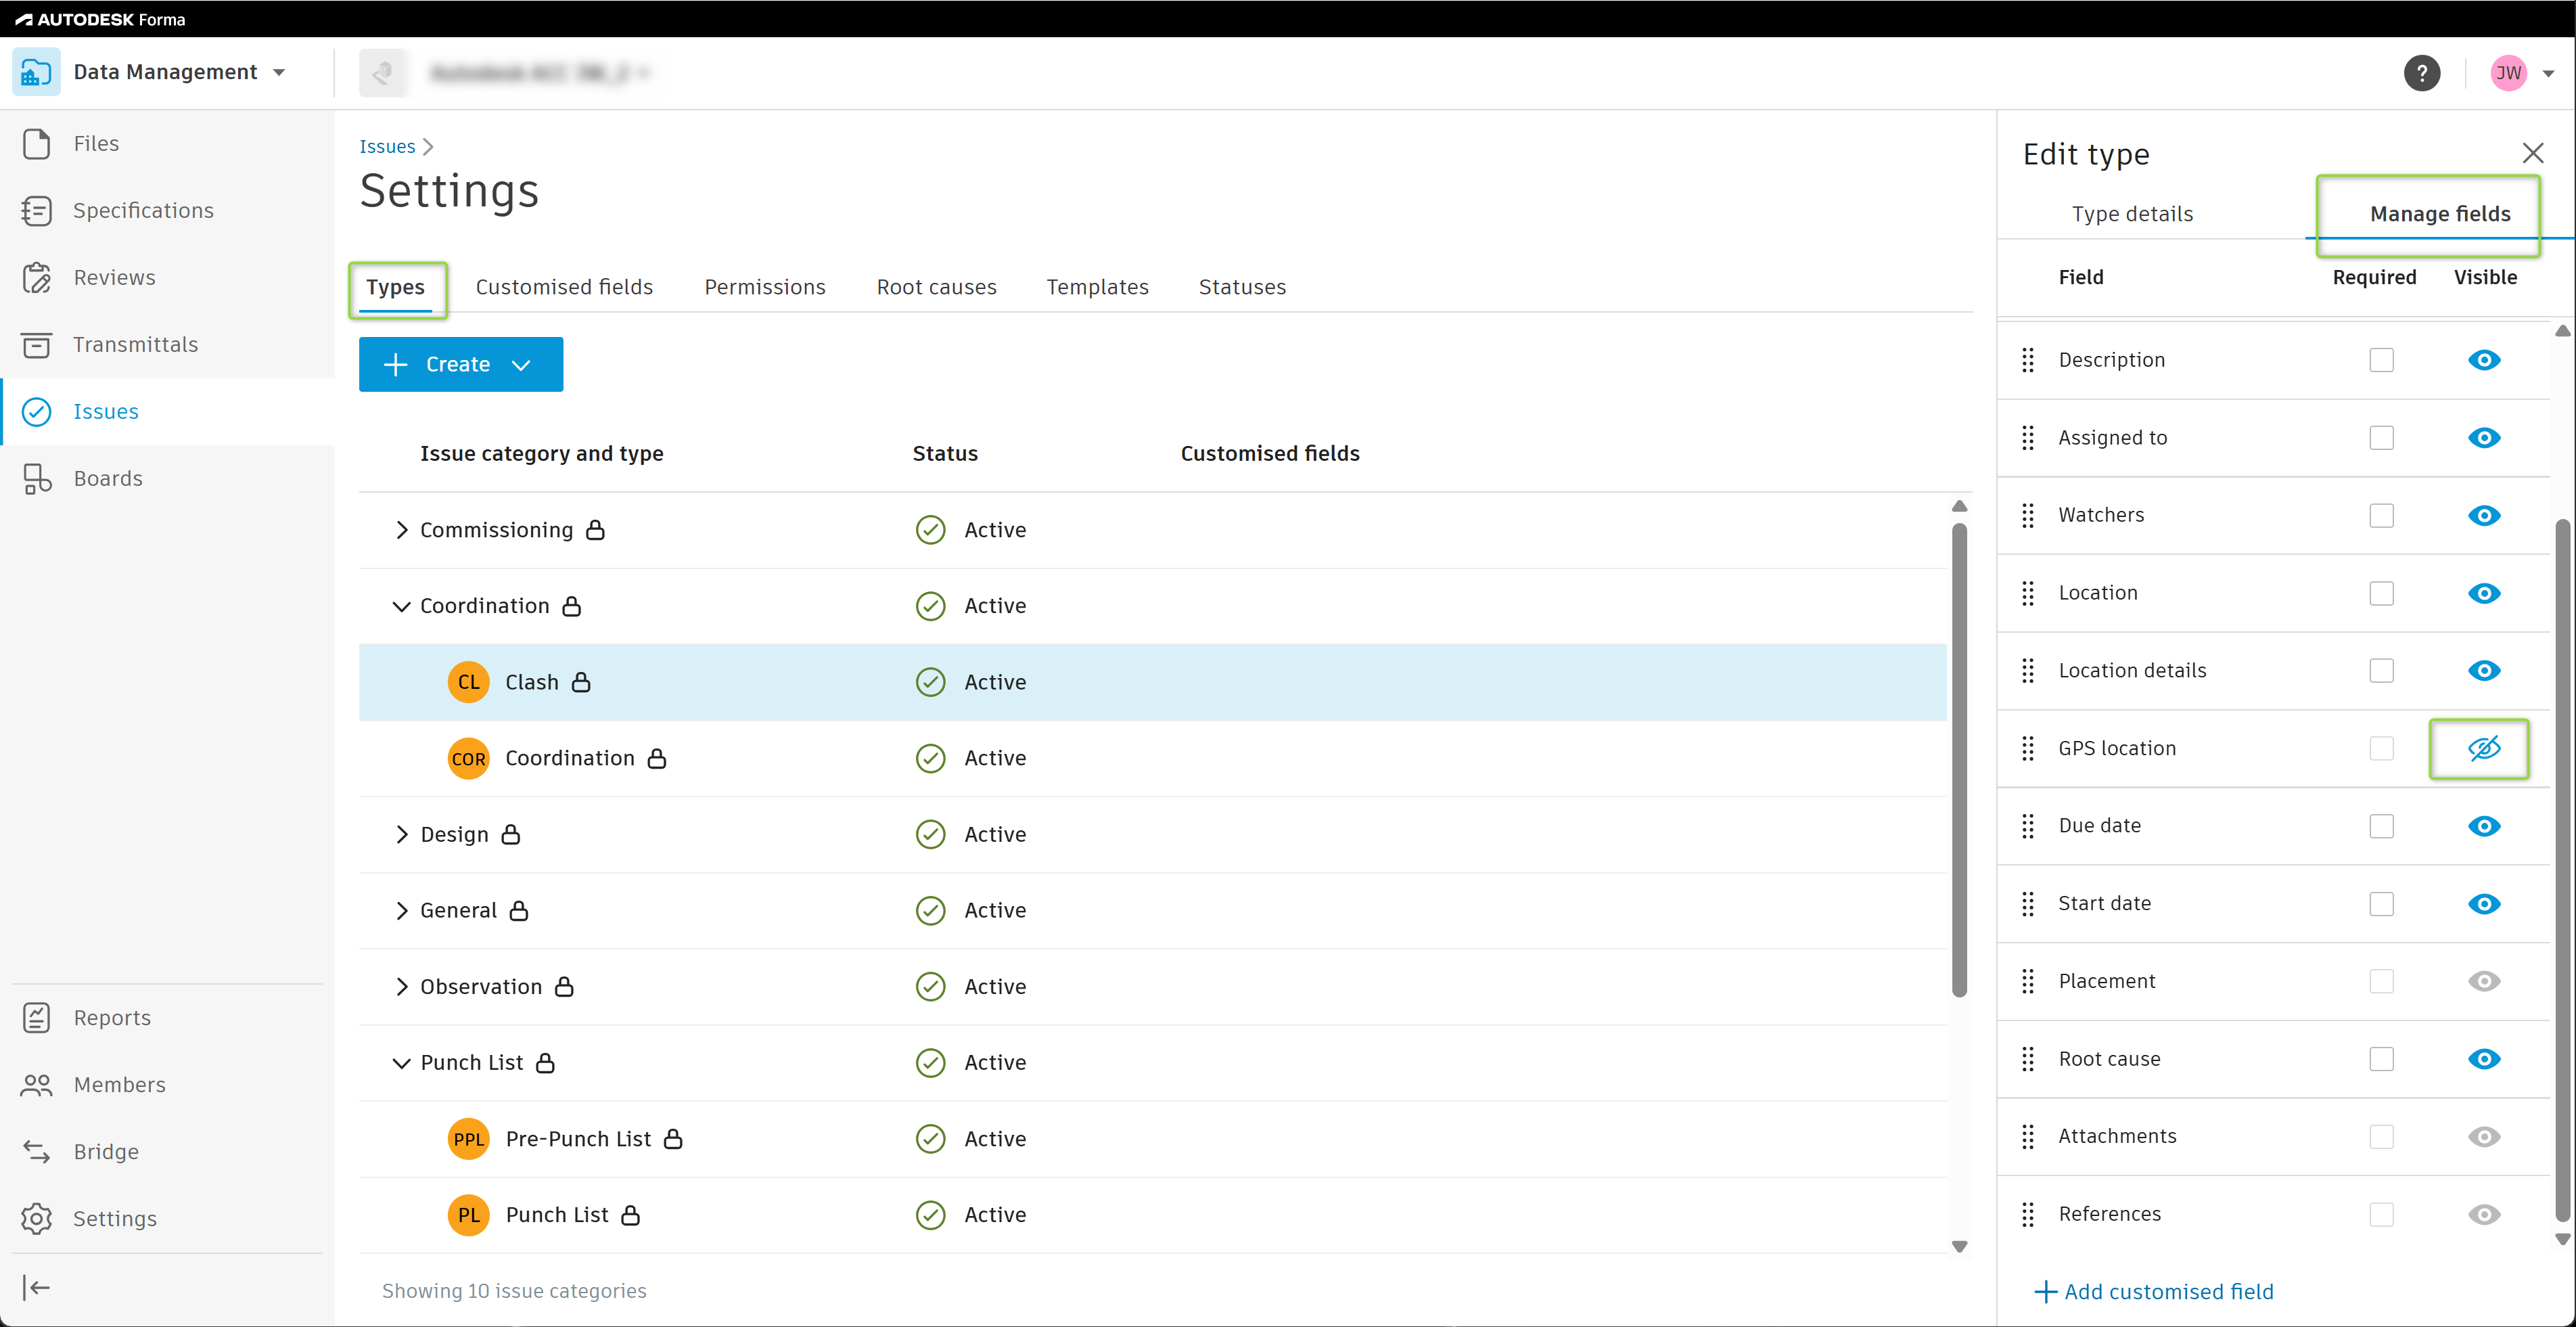This screenshot has height=1327, width=2576.
Task: Open the help question mark icon
Action: (x=2421, y=73)
